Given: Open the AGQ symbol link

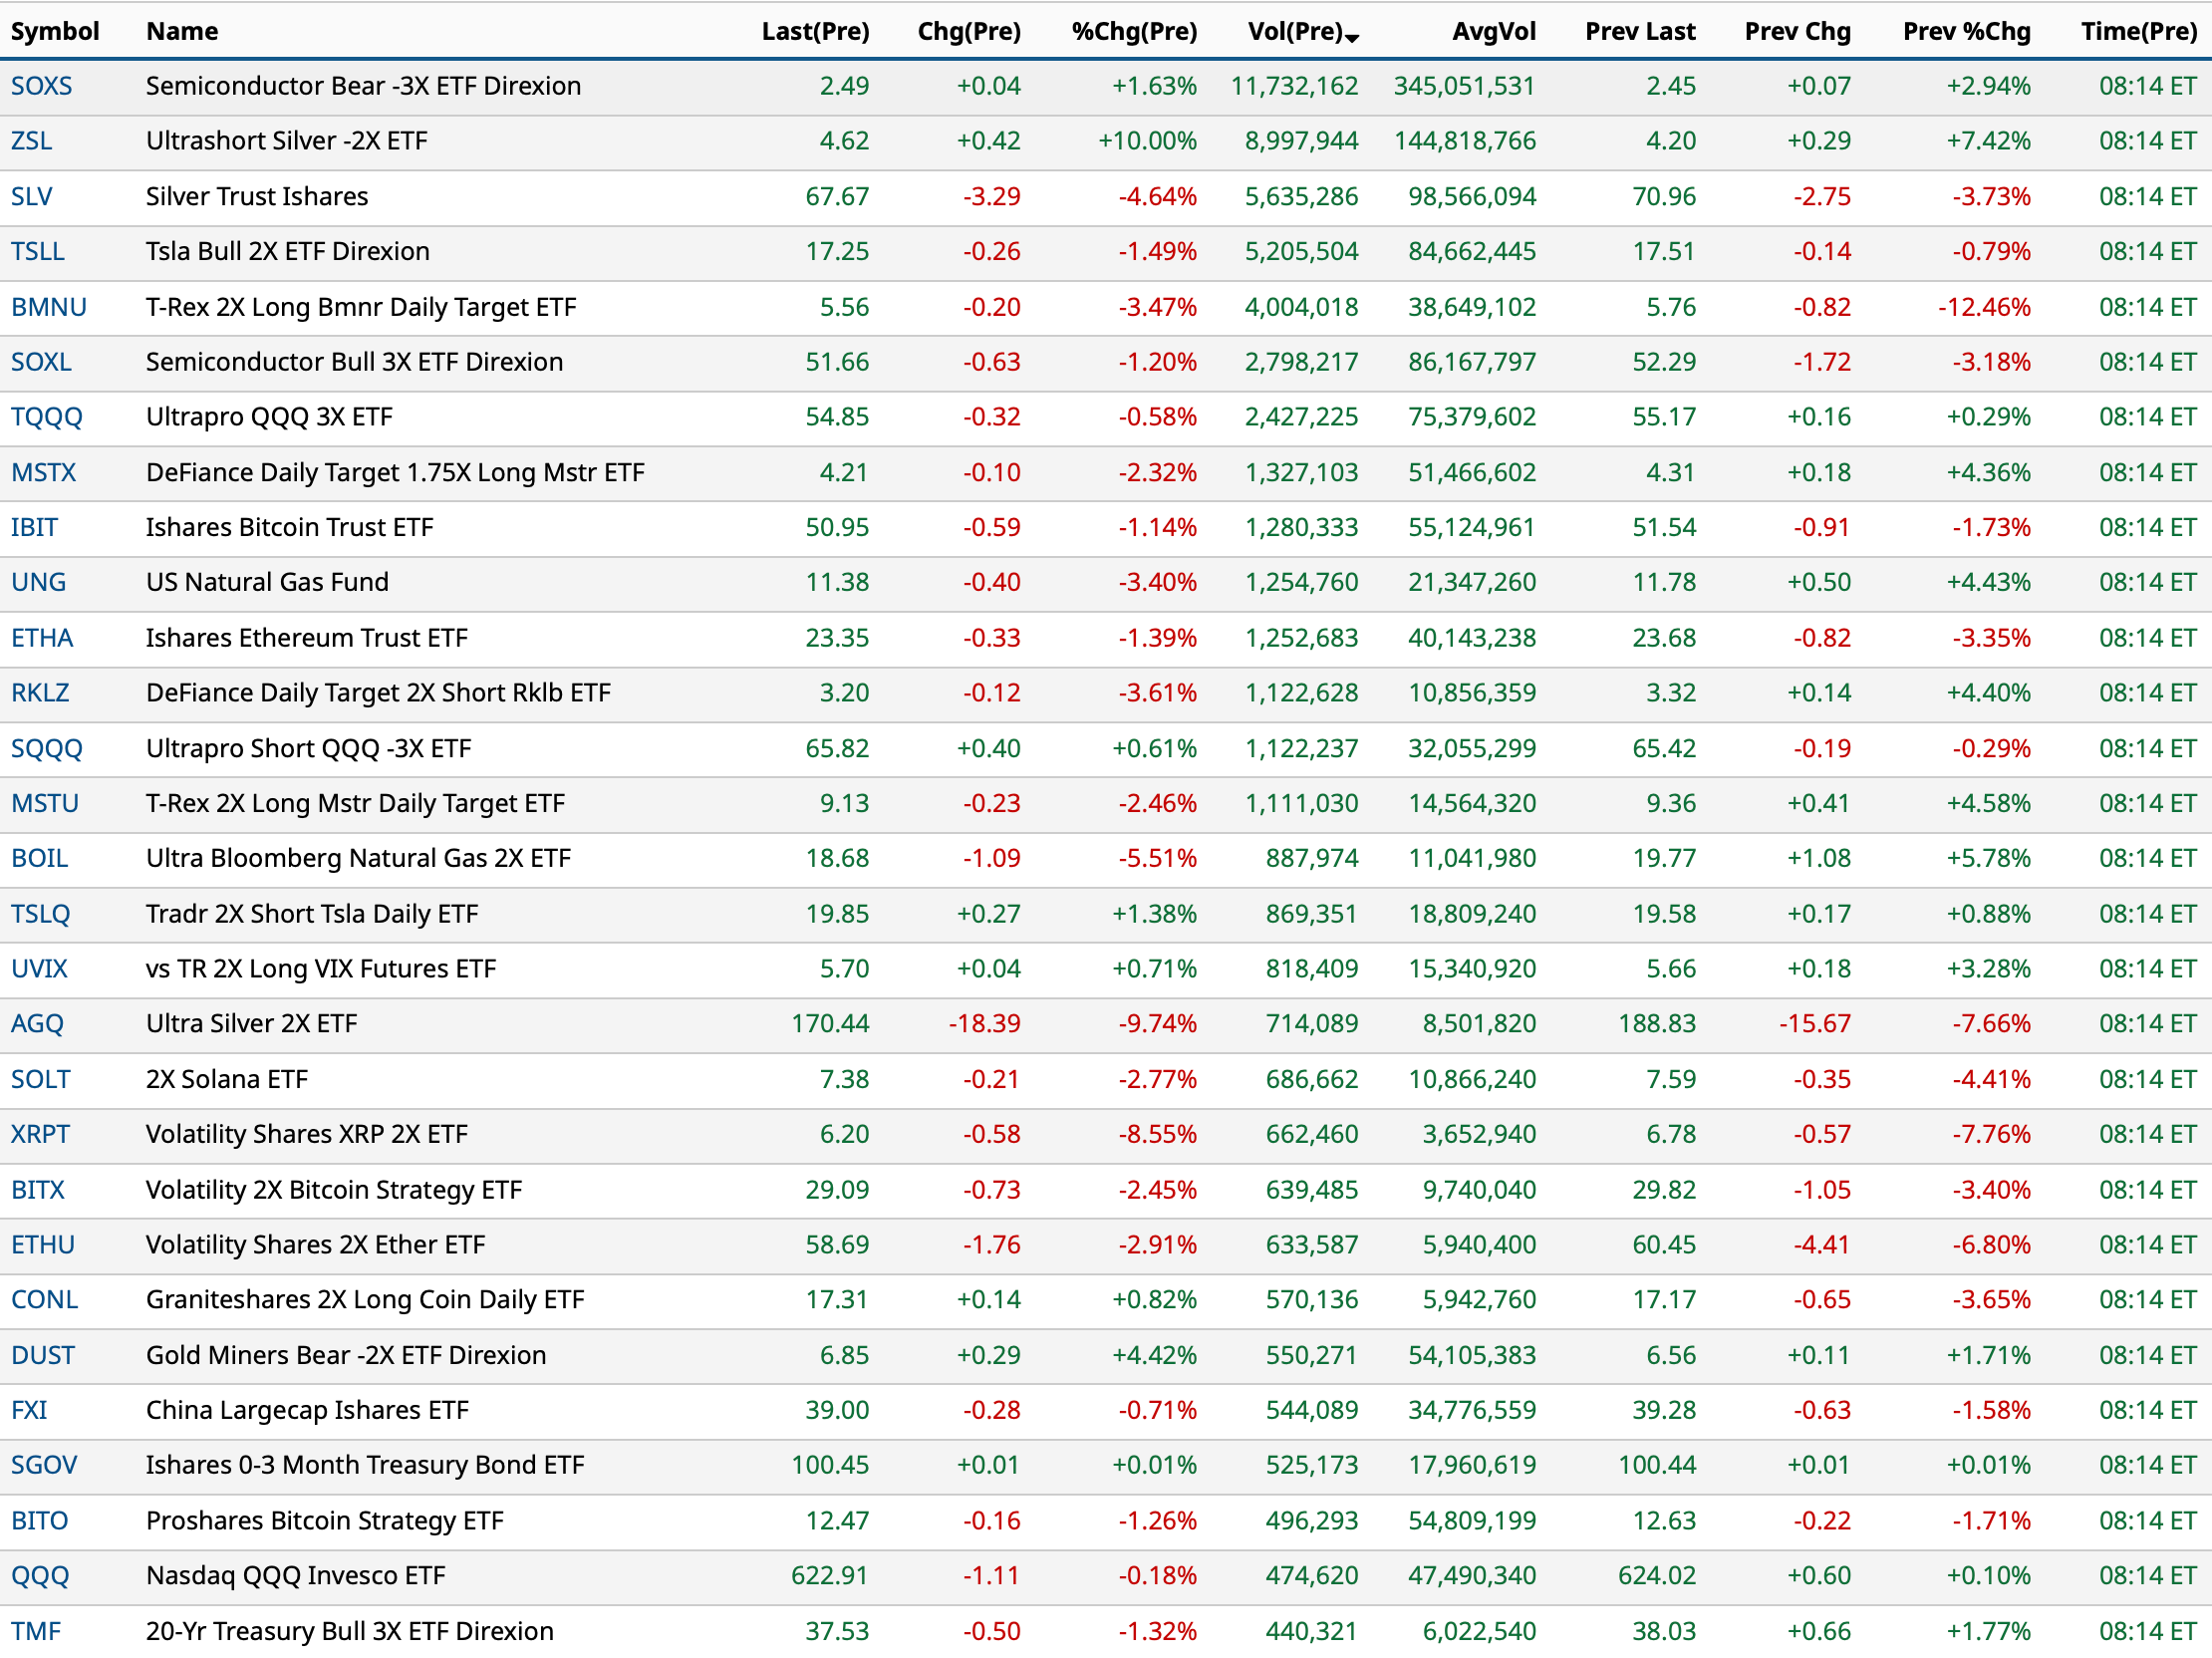Looking at the screenshot, I should pyautogui.click(x=37, y=1023).
